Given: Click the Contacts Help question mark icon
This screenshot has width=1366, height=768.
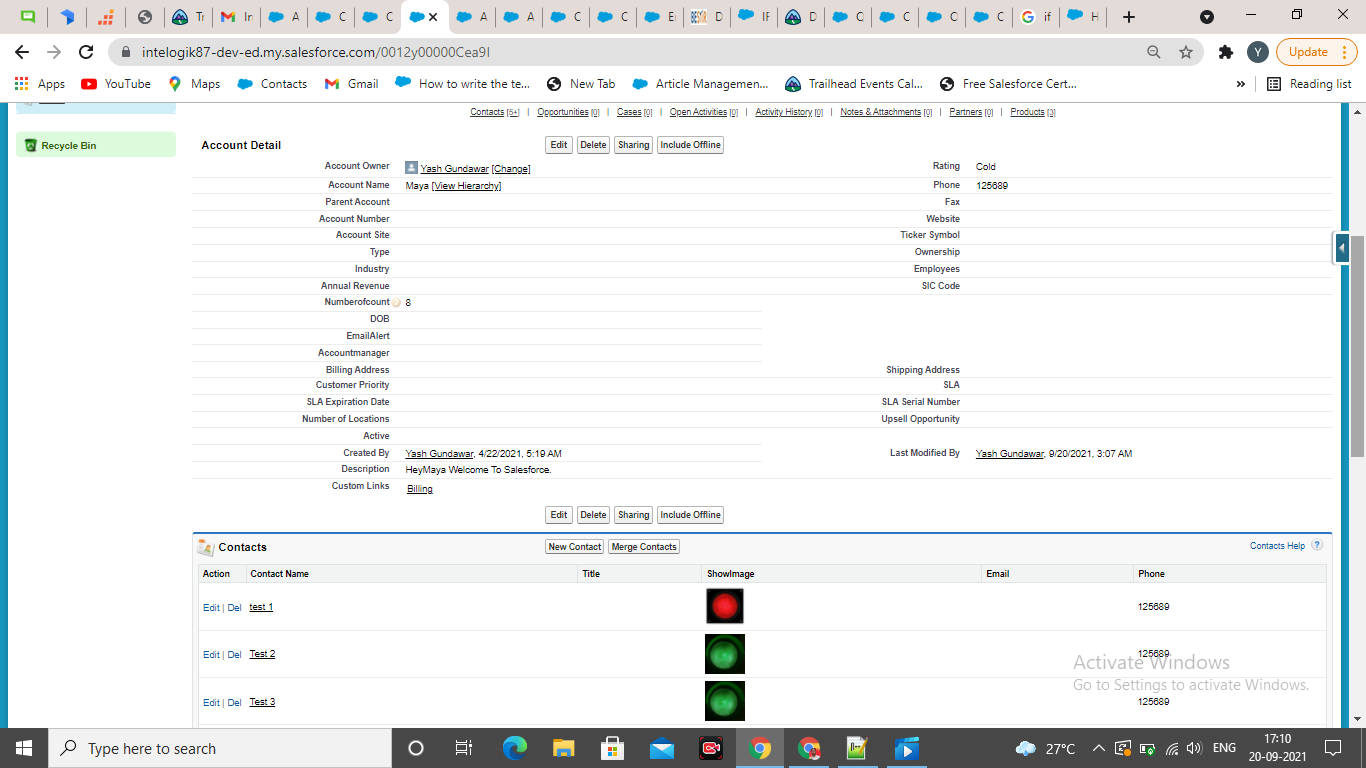Looking at the screenshot, I should [x=1317, y=546].
